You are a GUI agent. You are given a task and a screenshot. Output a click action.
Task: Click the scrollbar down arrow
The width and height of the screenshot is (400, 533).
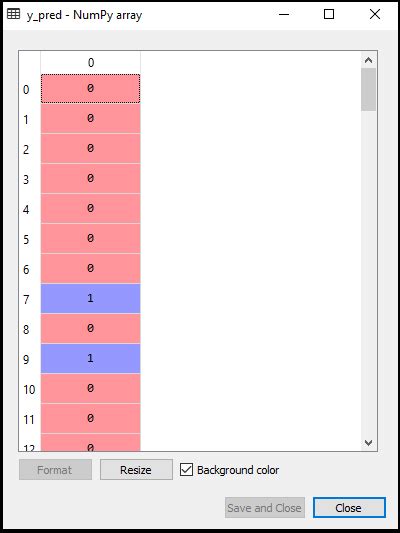point(368,443)
